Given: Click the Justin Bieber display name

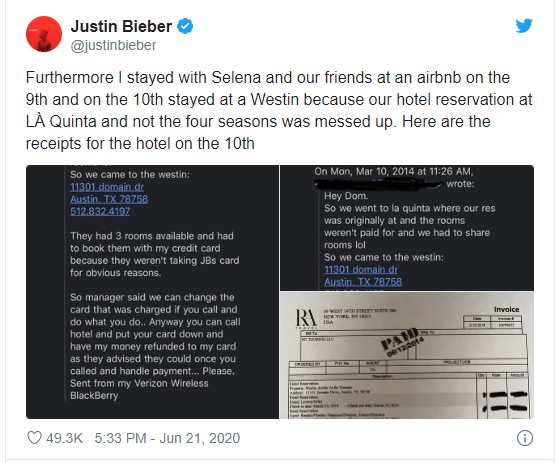Looking at the screenshot, I should (121, 27).
